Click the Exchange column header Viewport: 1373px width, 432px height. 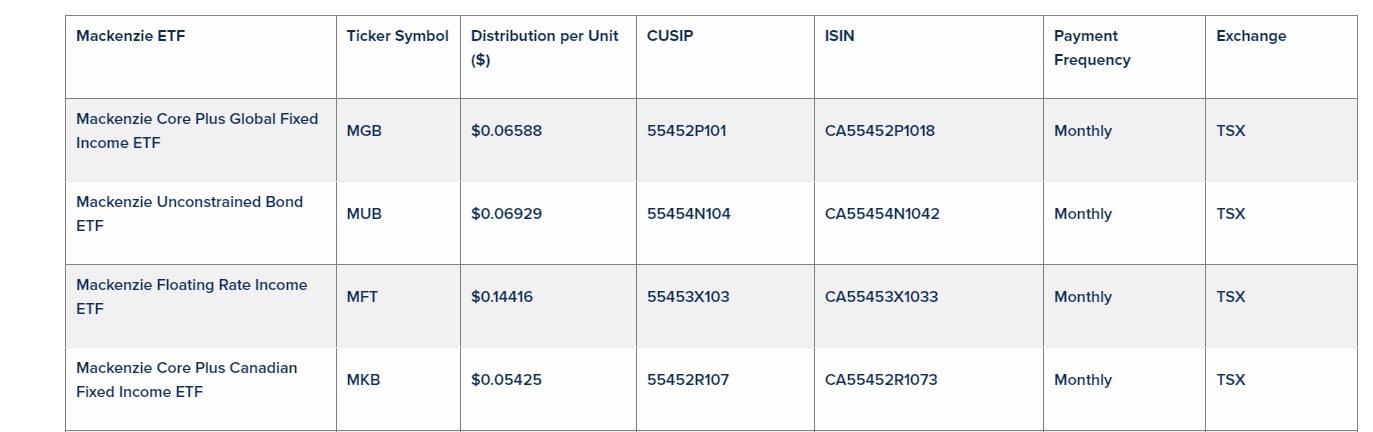coord(1251,36)
